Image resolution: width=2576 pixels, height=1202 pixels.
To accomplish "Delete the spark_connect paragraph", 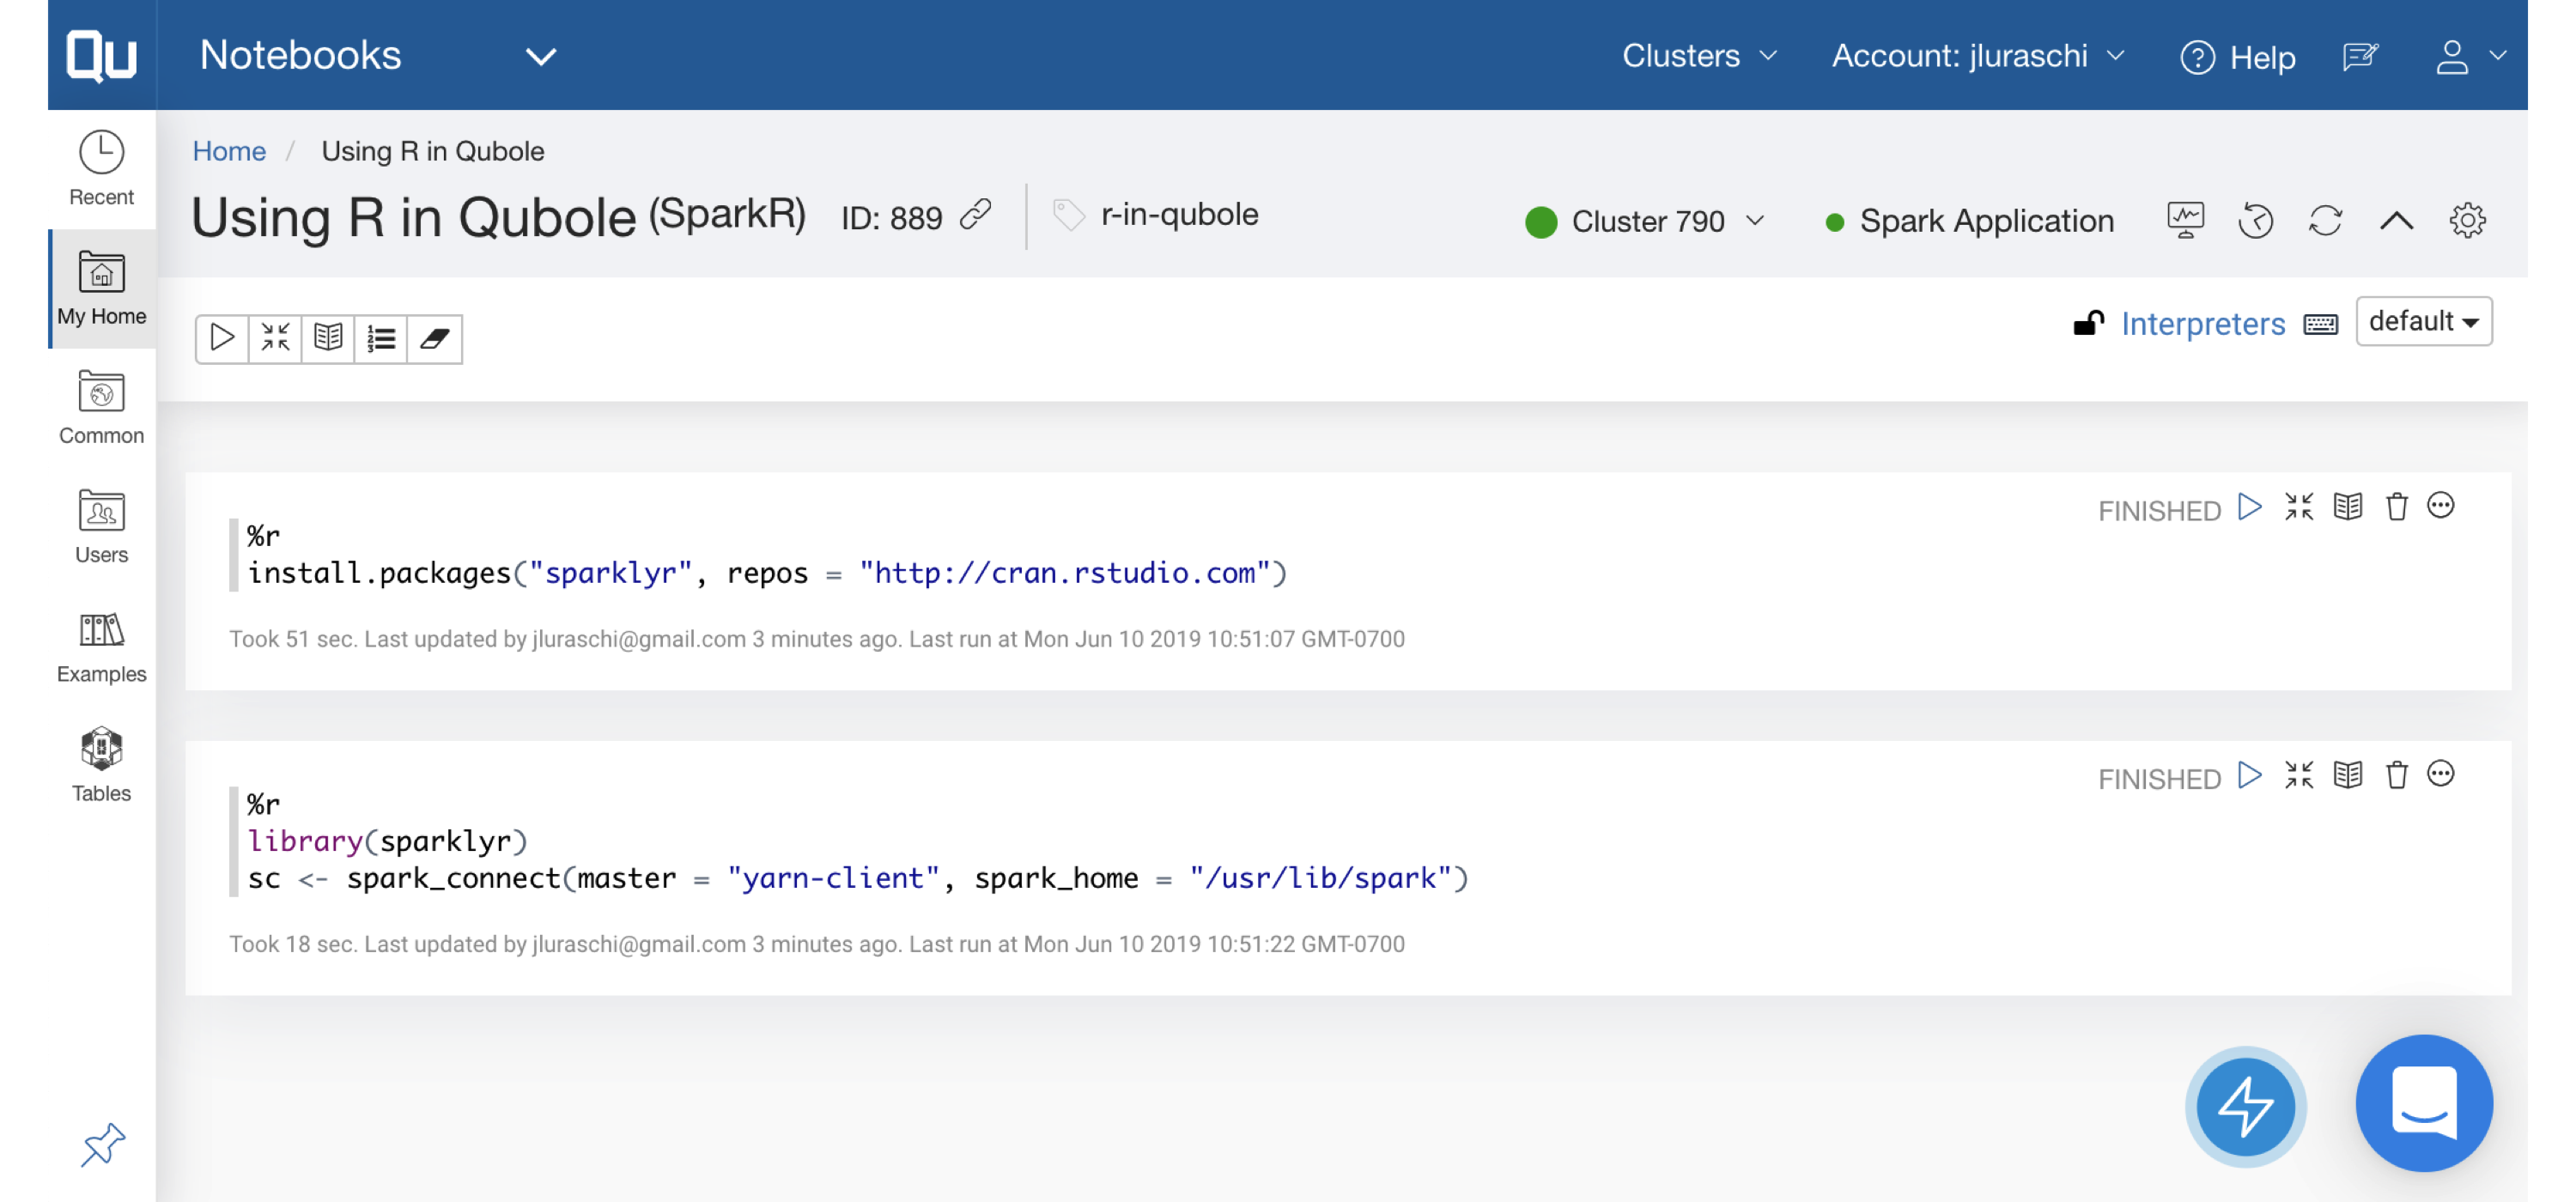I will (2397, 776).
